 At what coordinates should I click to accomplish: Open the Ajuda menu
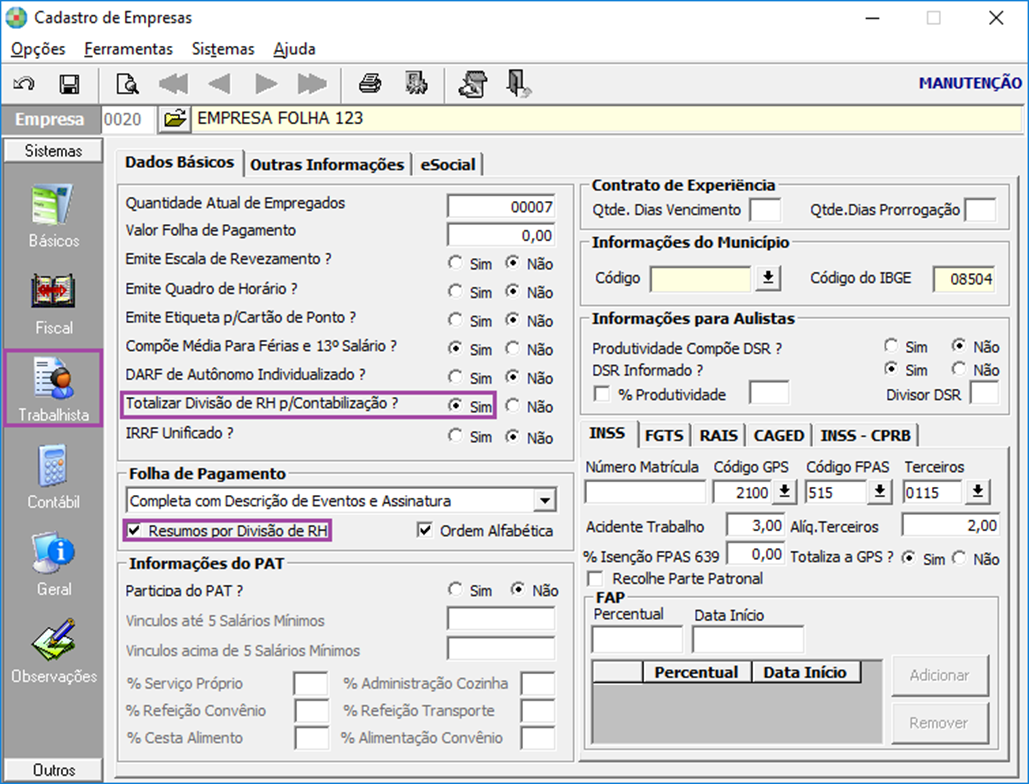pos(295,49)
